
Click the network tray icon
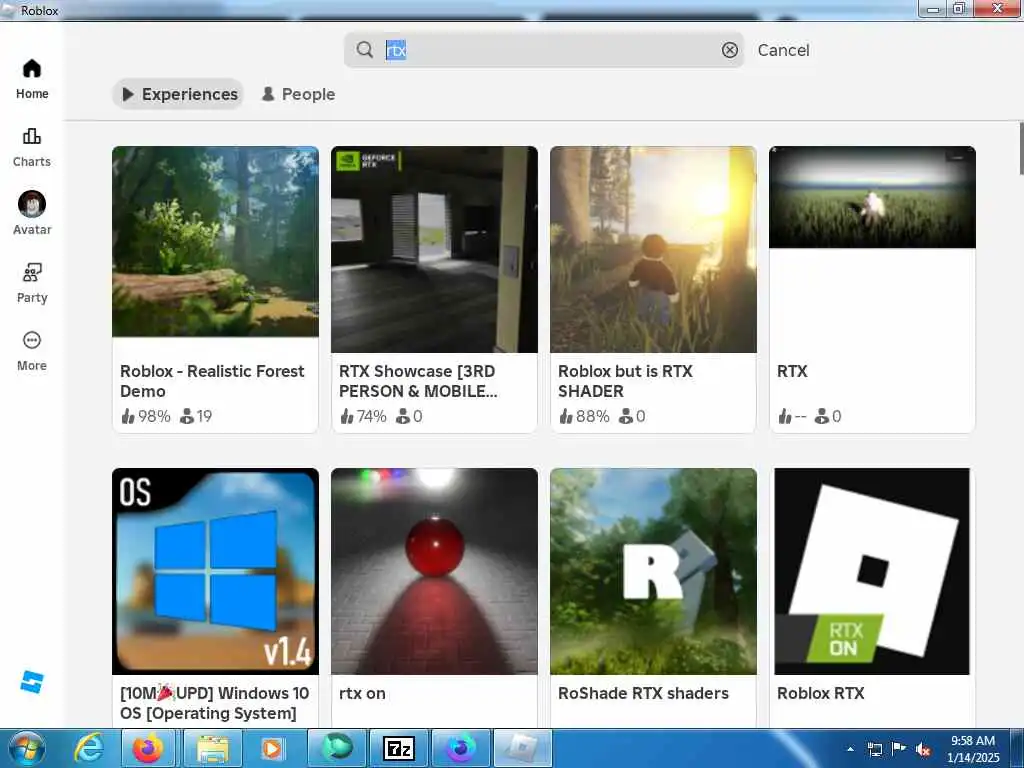pyautogui.click(x=874, y=749)
